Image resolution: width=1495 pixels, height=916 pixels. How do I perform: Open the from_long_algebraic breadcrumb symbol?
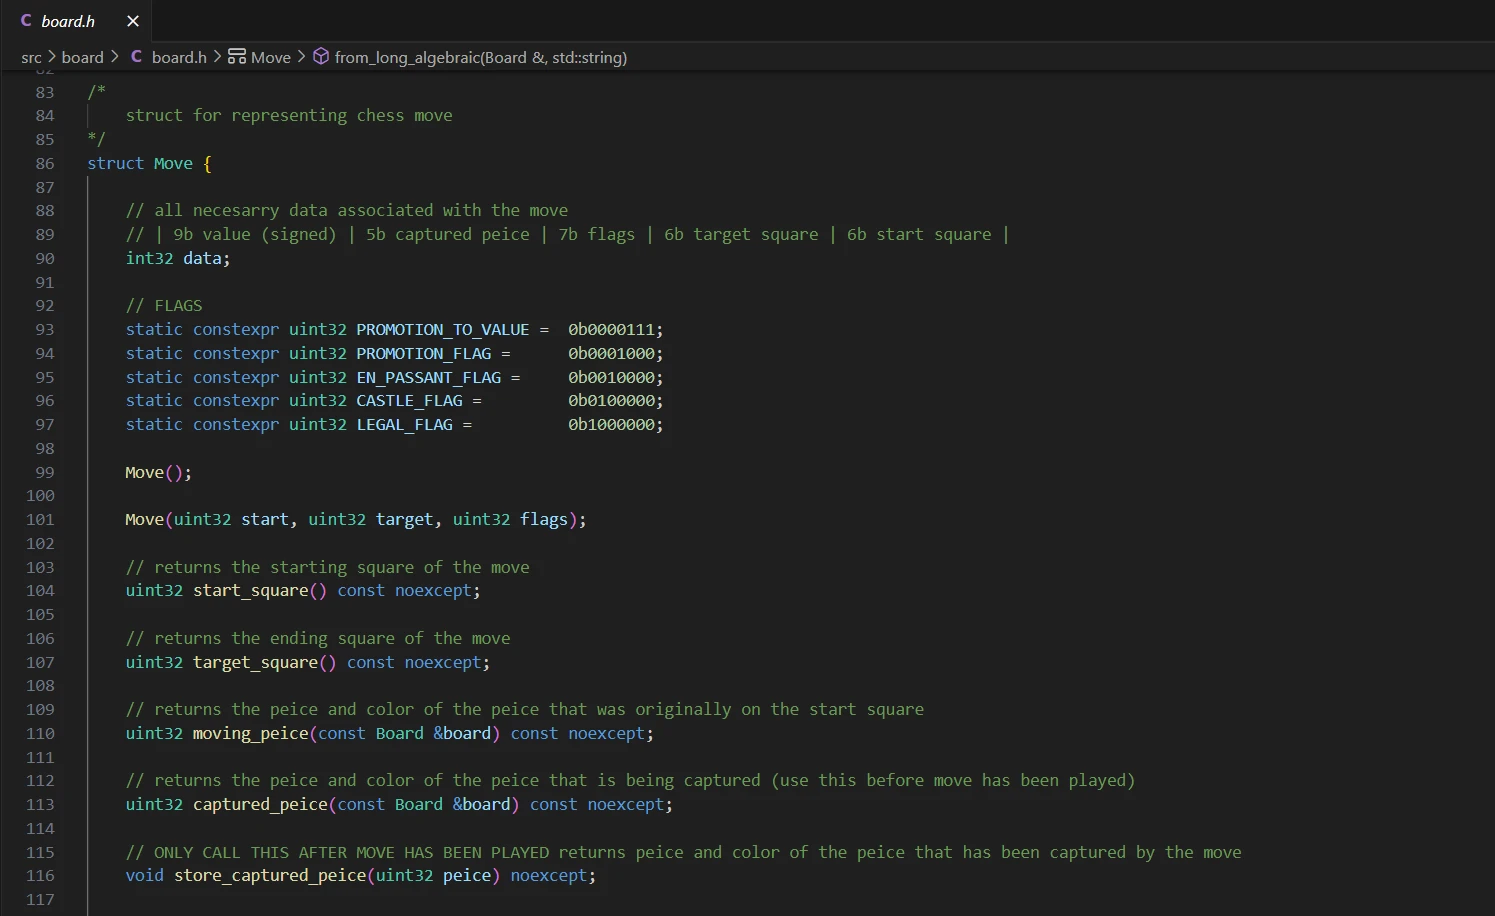point(480,58)
